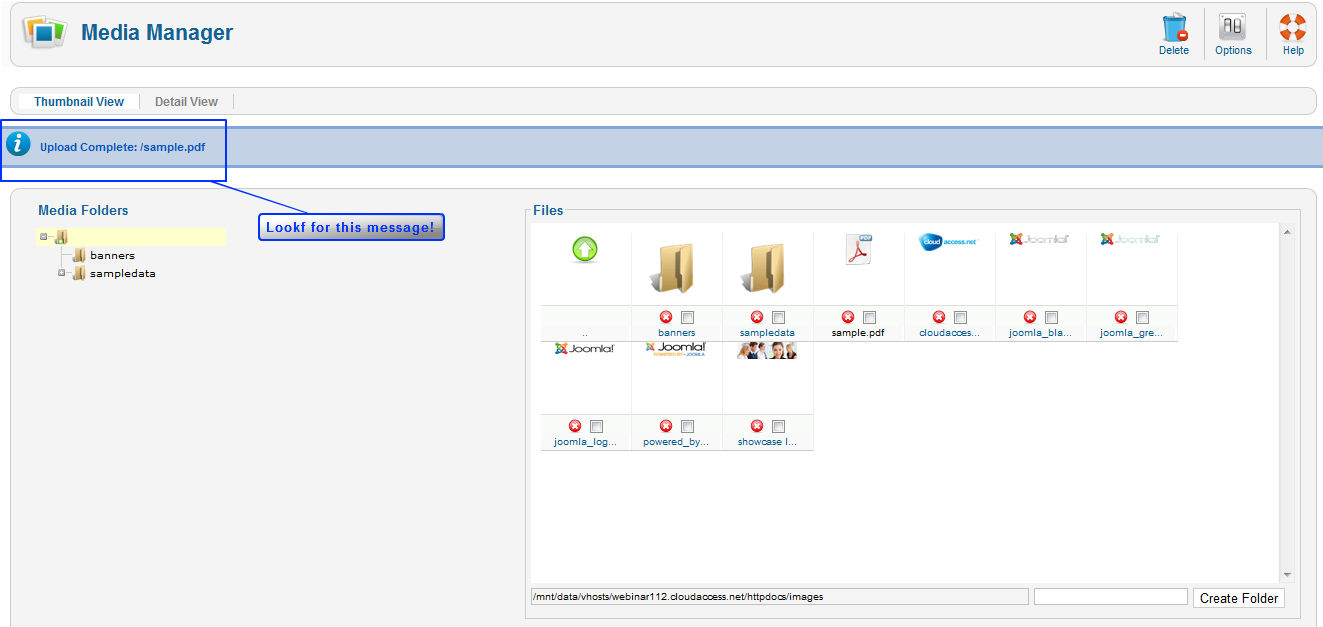This screenshot has height=627, width=1323.
Task: Tick the checkbox for joomla_bla image
Action: tap(1051, 318)
